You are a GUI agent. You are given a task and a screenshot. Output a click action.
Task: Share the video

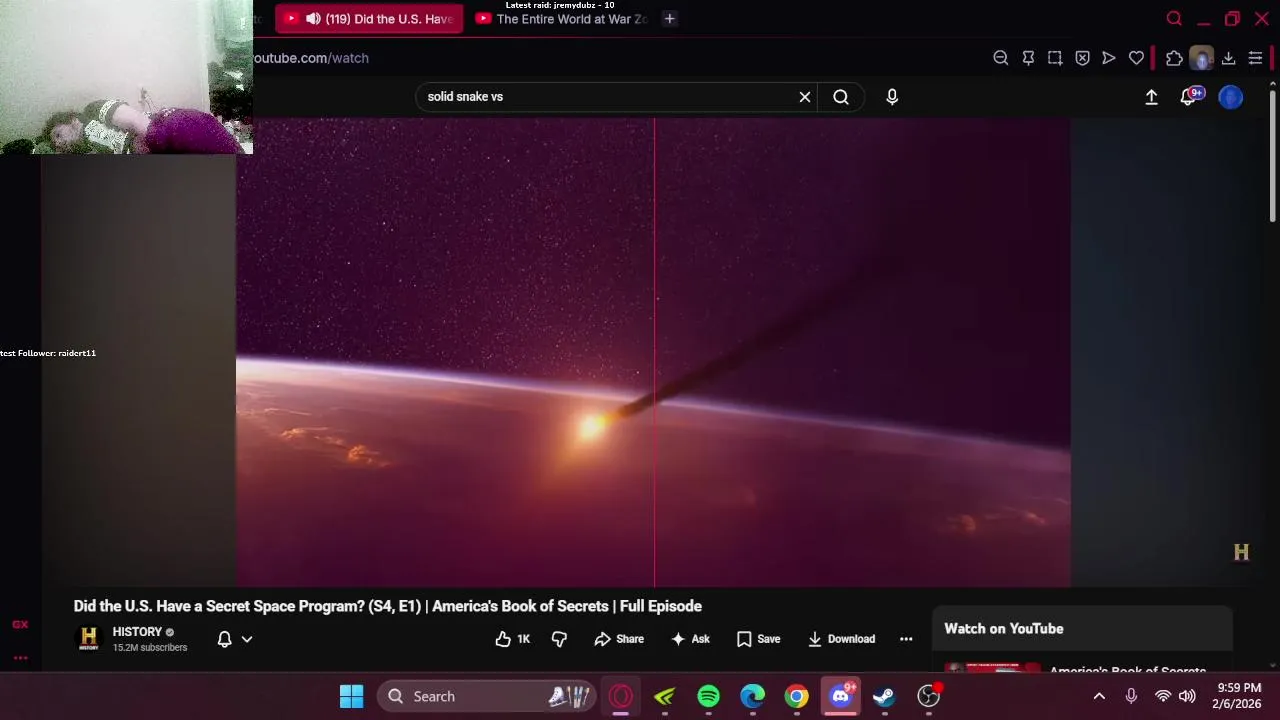coord(619,639)
